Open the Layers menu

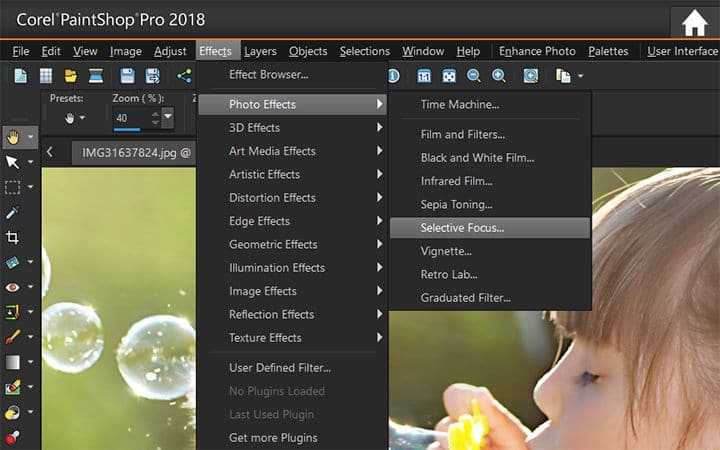tap(260, 51)
